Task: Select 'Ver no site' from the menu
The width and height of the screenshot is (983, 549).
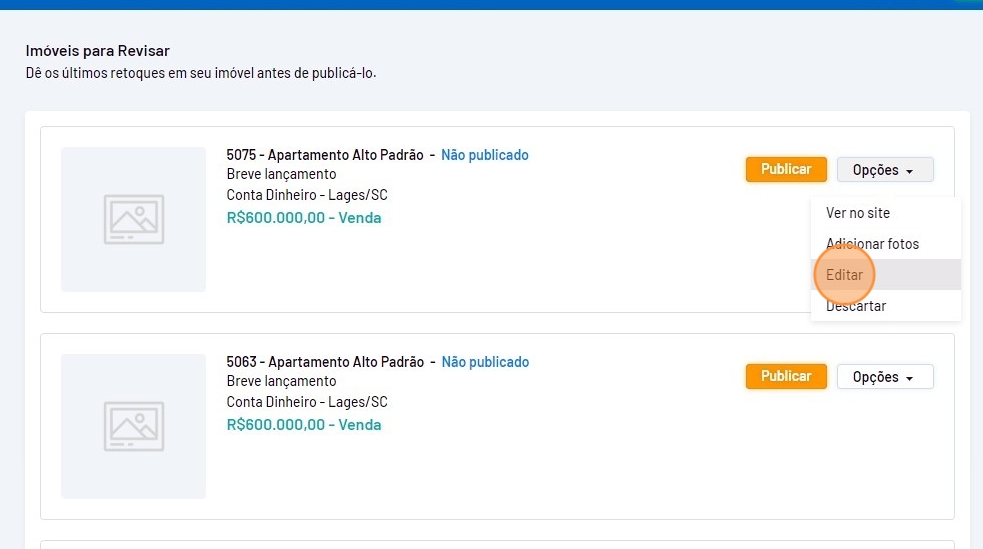Action: (x=857, y=213)
